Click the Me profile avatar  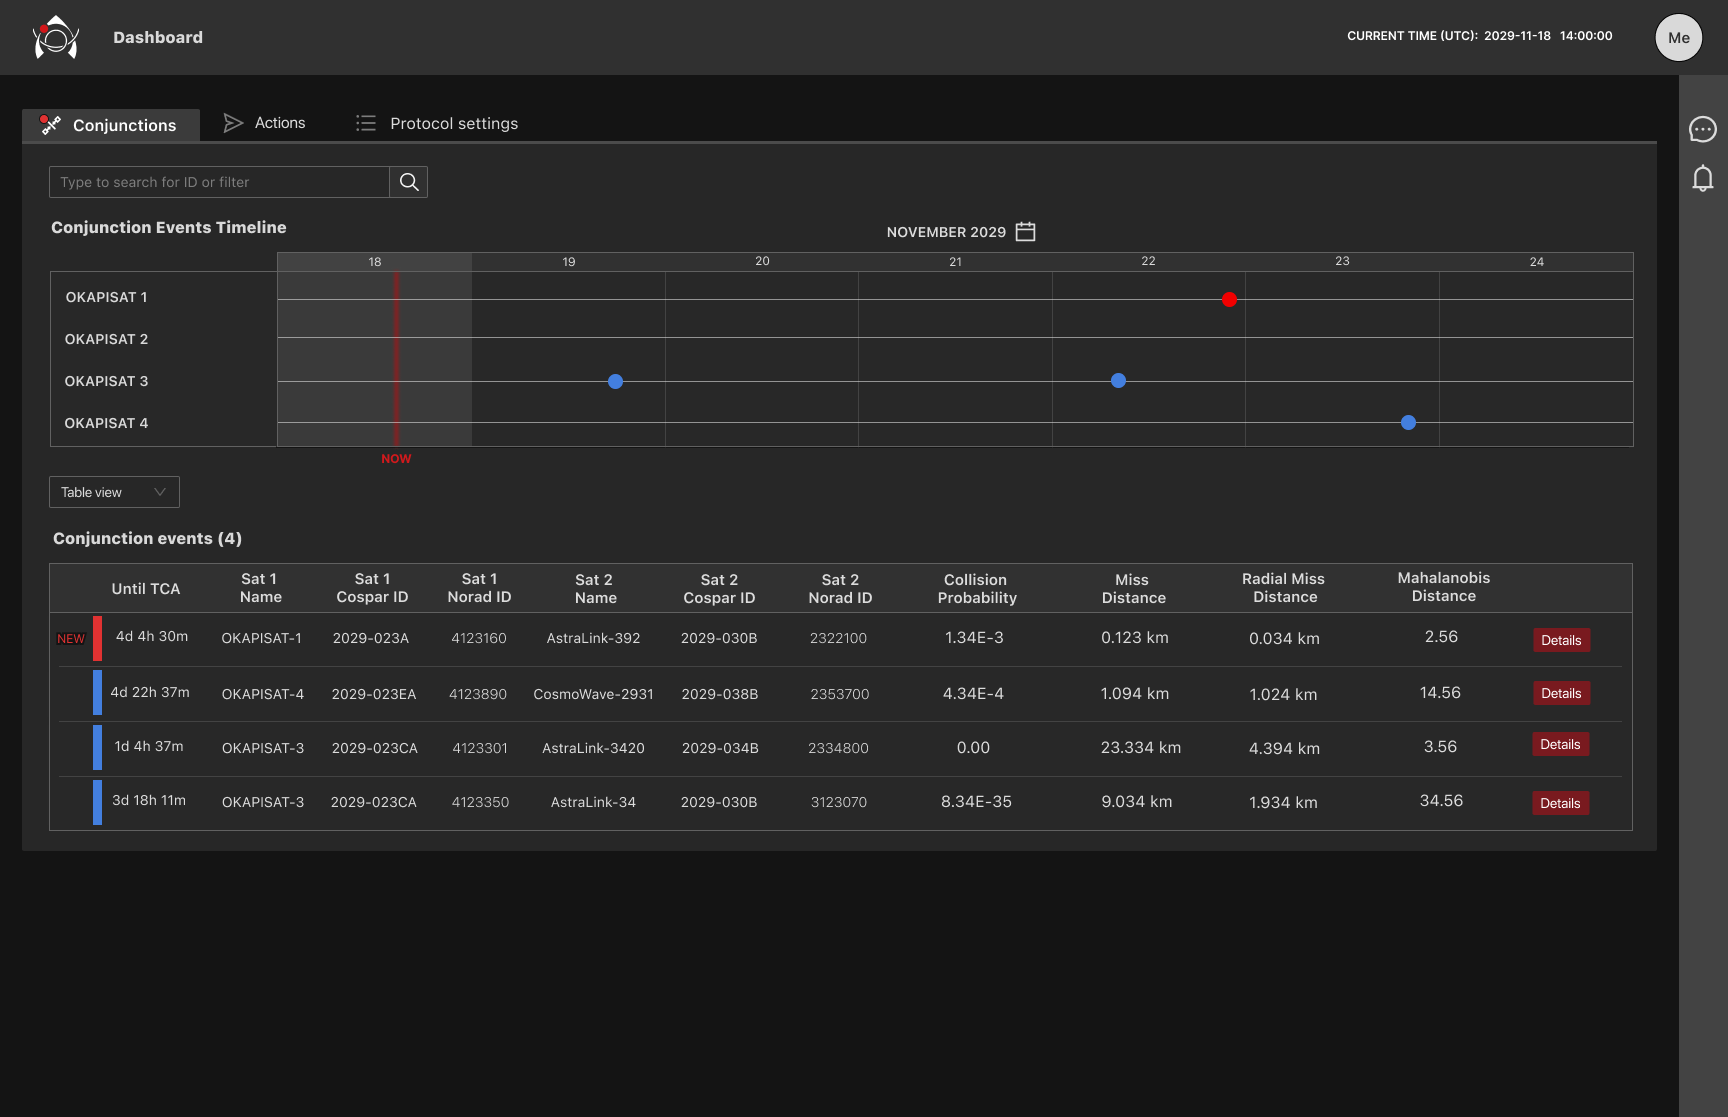(x=1678, y=38)
